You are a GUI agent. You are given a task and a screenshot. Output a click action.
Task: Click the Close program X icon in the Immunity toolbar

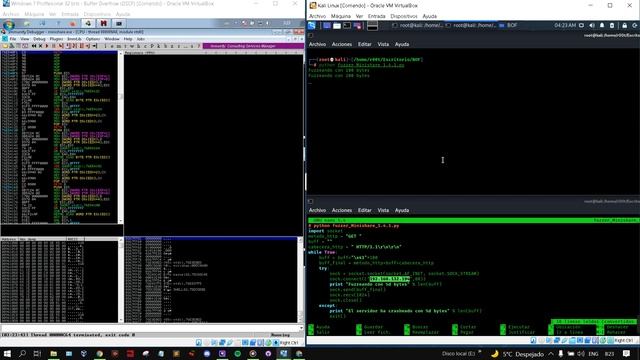click(40, 46)
